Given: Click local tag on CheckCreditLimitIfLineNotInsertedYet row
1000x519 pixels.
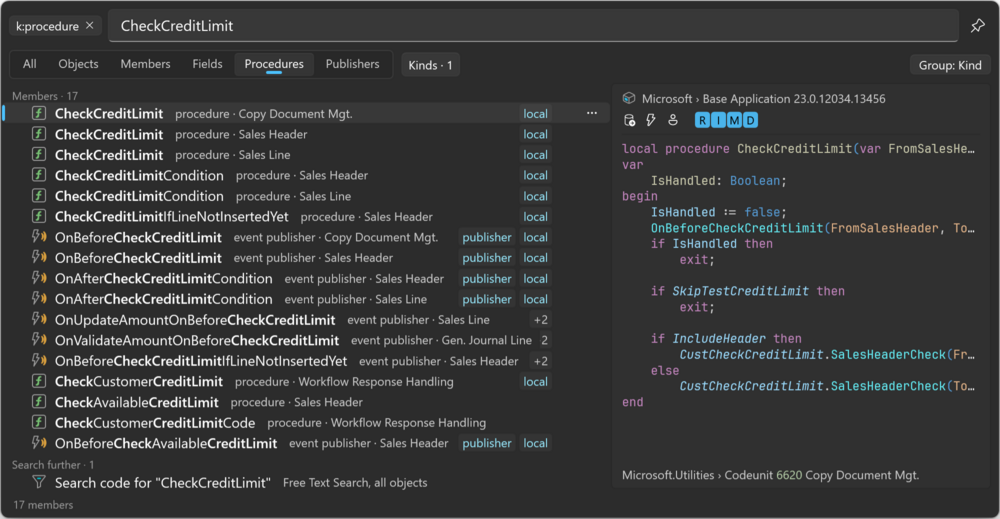Looking at the screenshot, I should coord(535,217).
